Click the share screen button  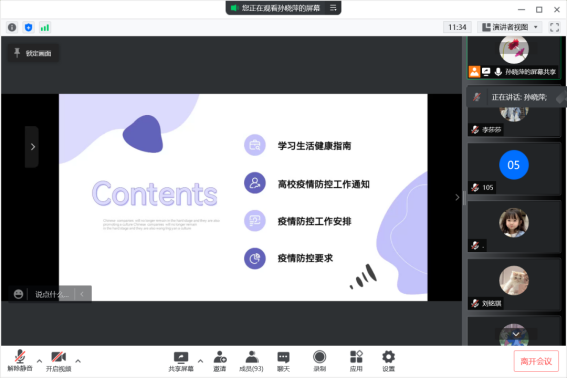click(181, 361)
